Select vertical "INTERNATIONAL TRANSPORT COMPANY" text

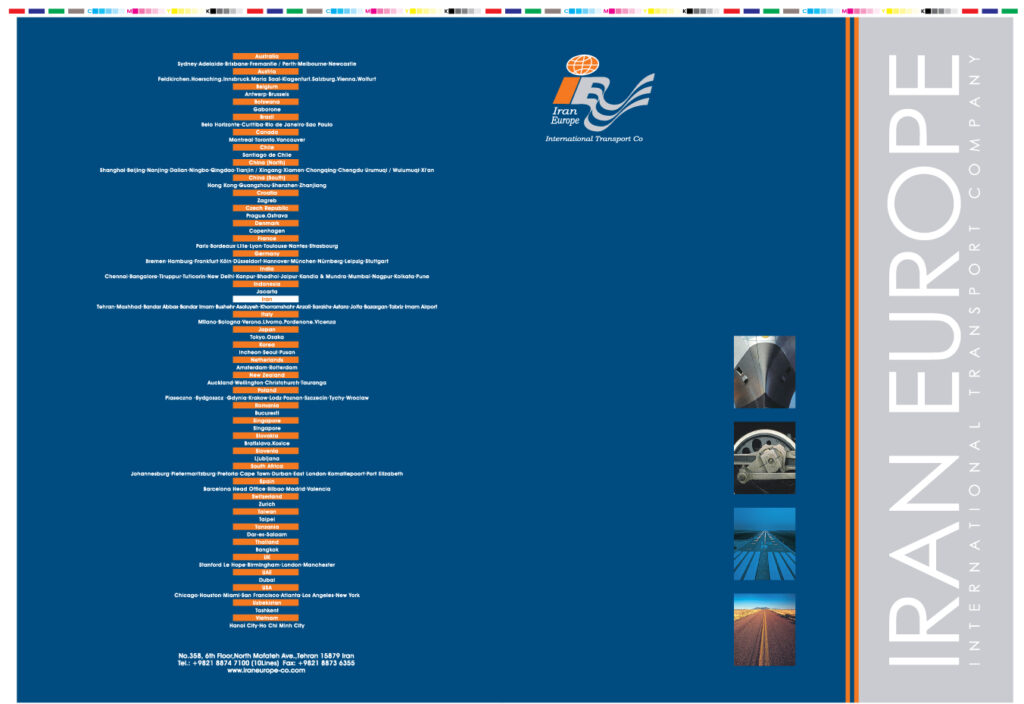974,360
